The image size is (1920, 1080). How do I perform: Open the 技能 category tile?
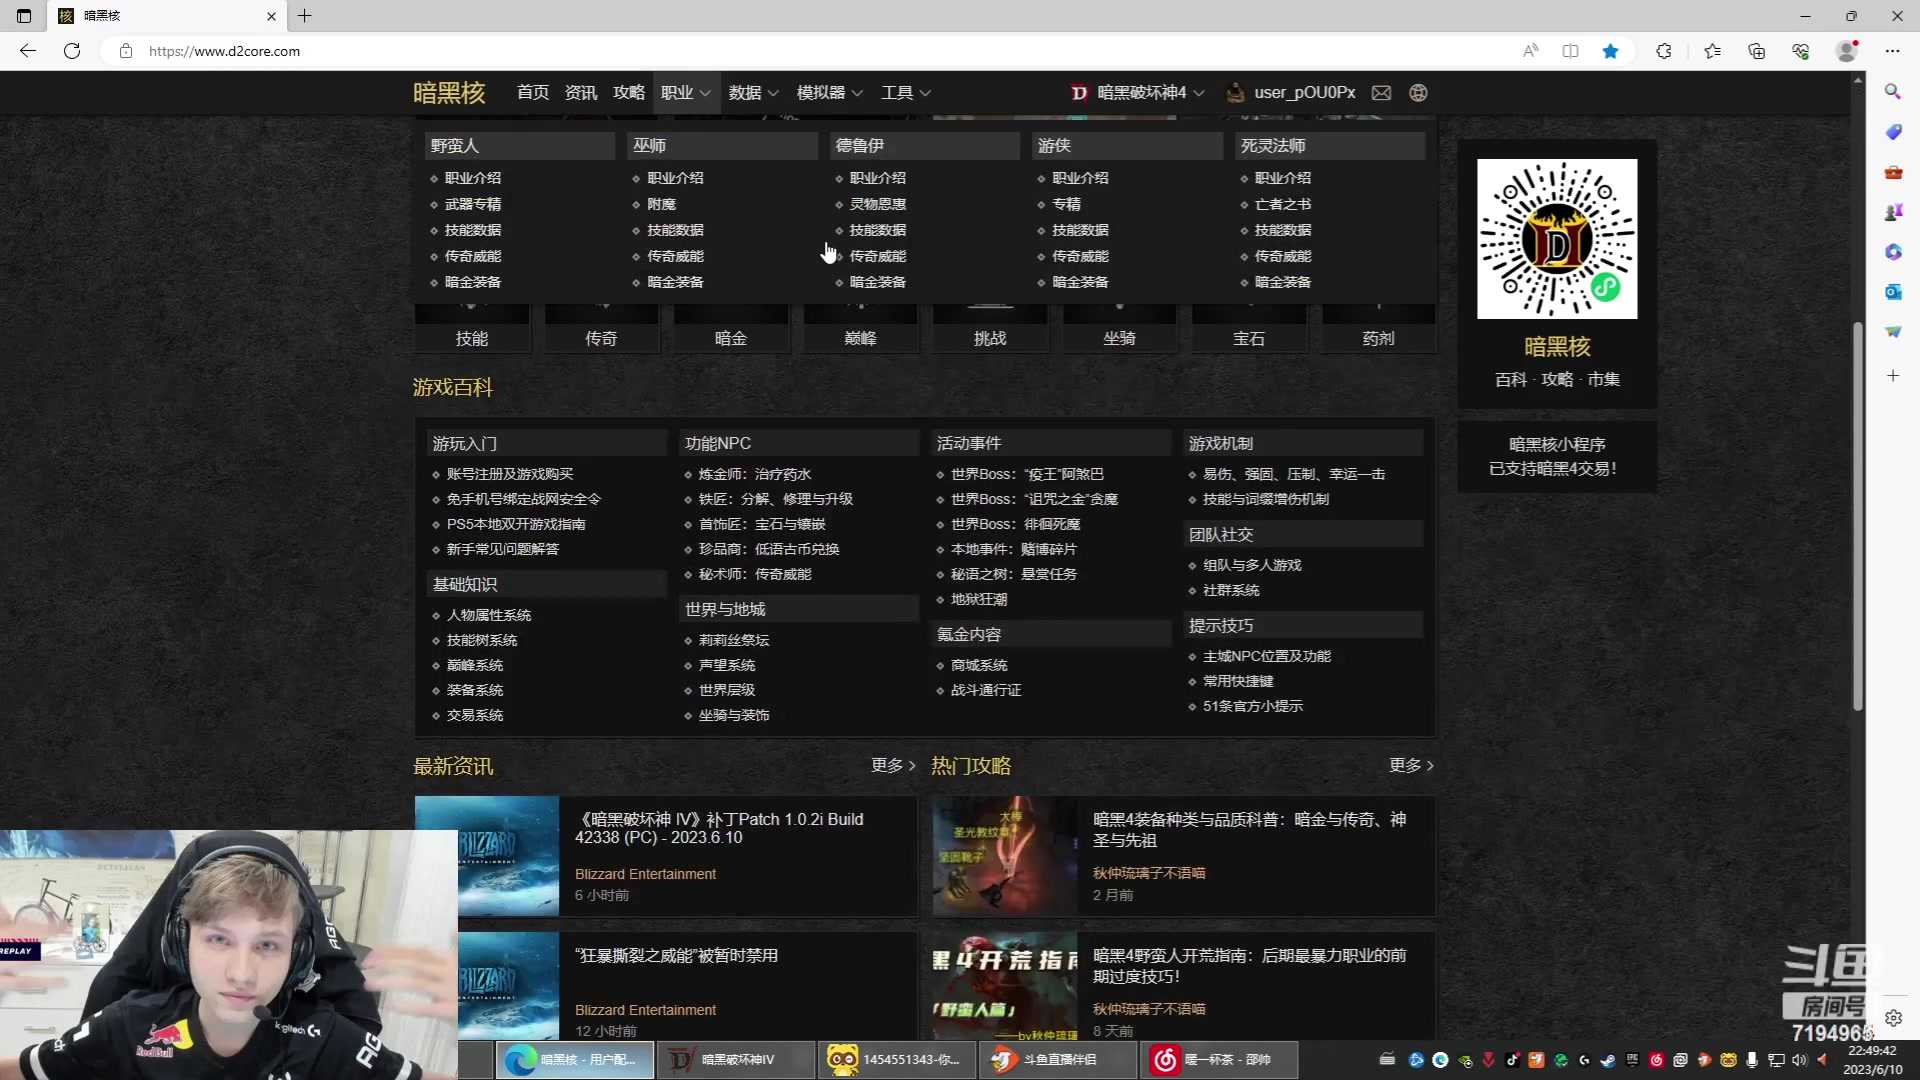pyautogui.click(x=472, y=330)
